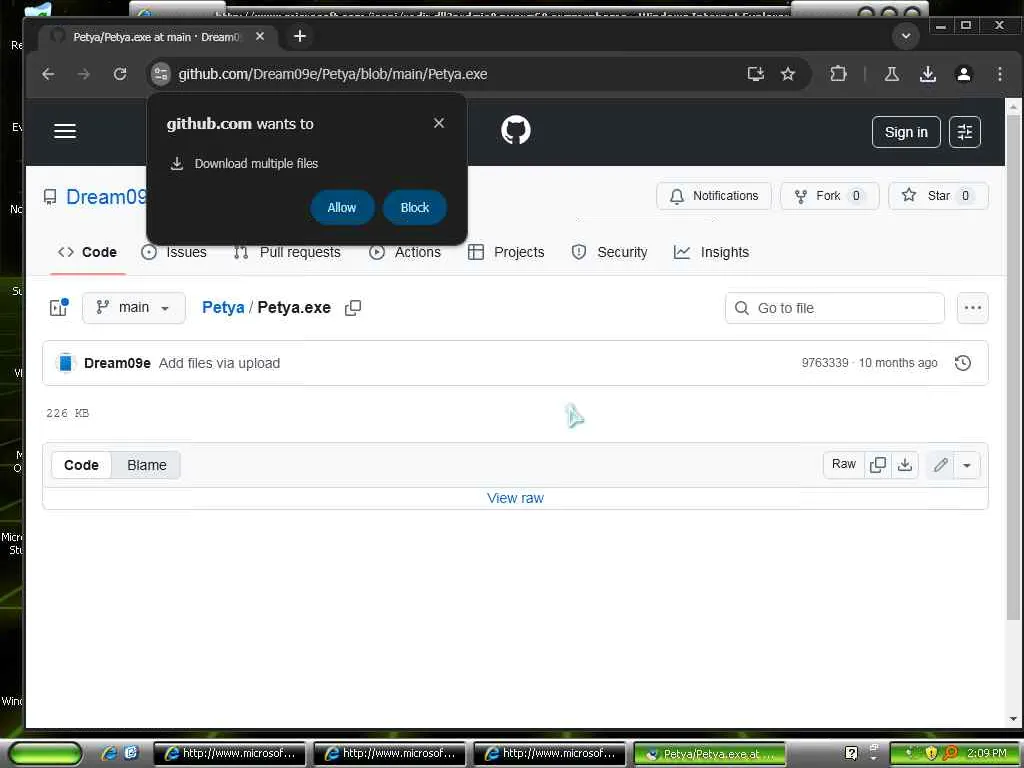
Task: Click the Go to file search field
Action: [835, 308]
